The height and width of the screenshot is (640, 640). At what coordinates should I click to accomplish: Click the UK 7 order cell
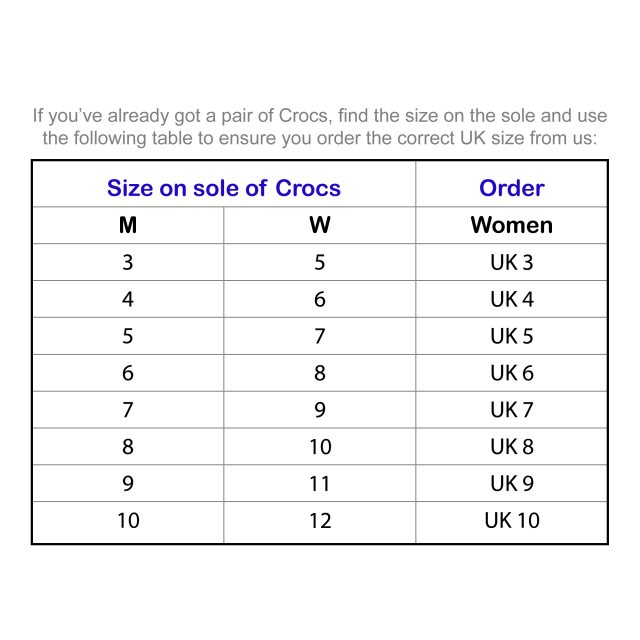[511, 410]
